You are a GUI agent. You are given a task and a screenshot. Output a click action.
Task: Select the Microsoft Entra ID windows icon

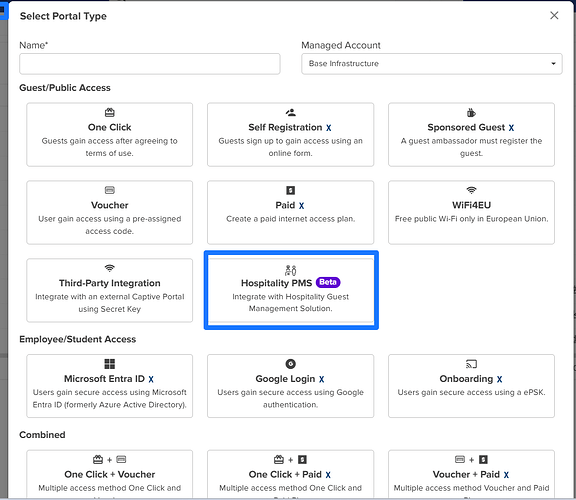click(x=109, y=364)
